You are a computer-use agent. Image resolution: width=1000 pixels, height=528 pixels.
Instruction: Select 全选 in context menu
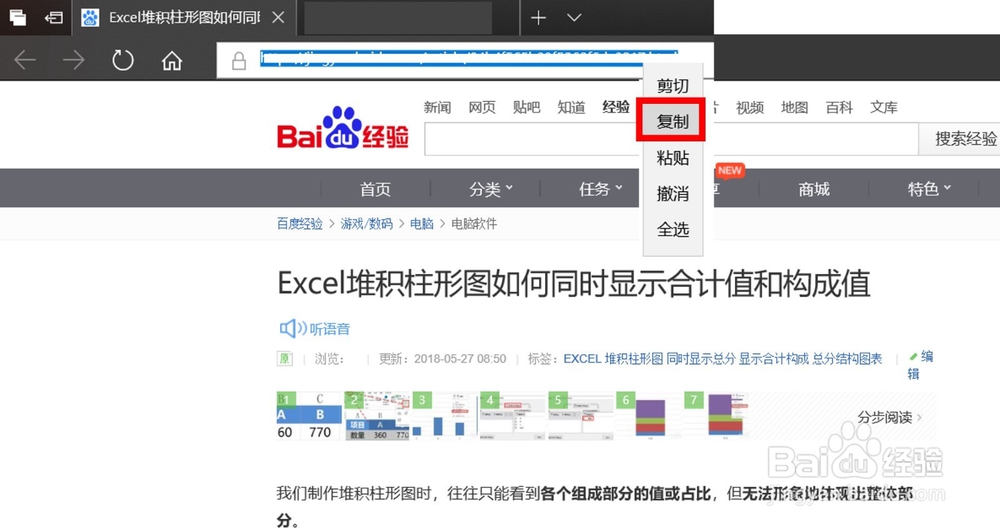(672, 229)
